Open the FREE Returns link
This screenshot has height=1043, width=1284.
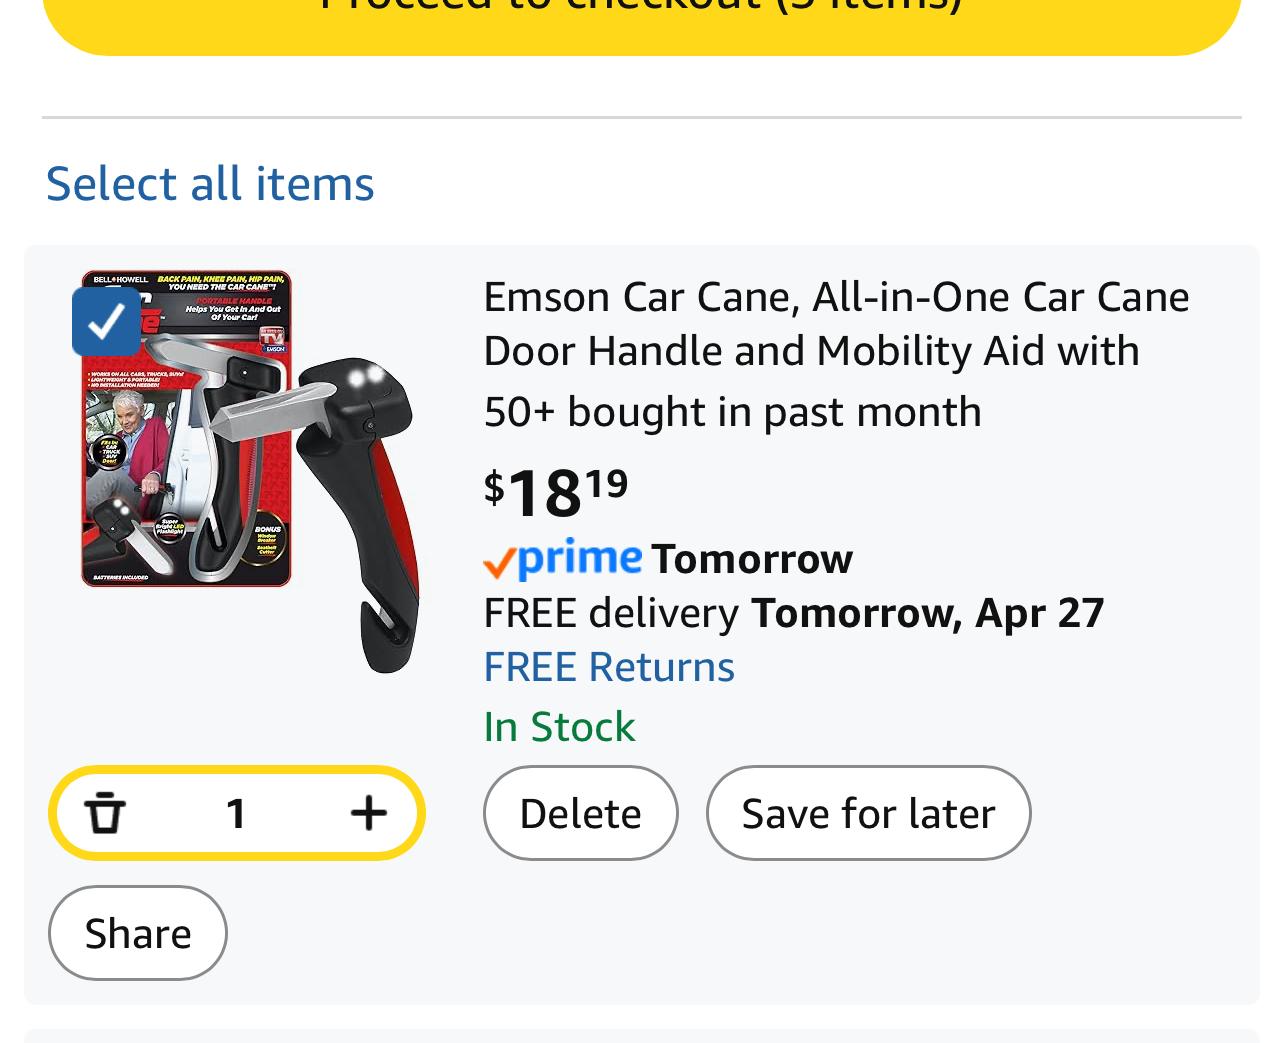[609, 667]
